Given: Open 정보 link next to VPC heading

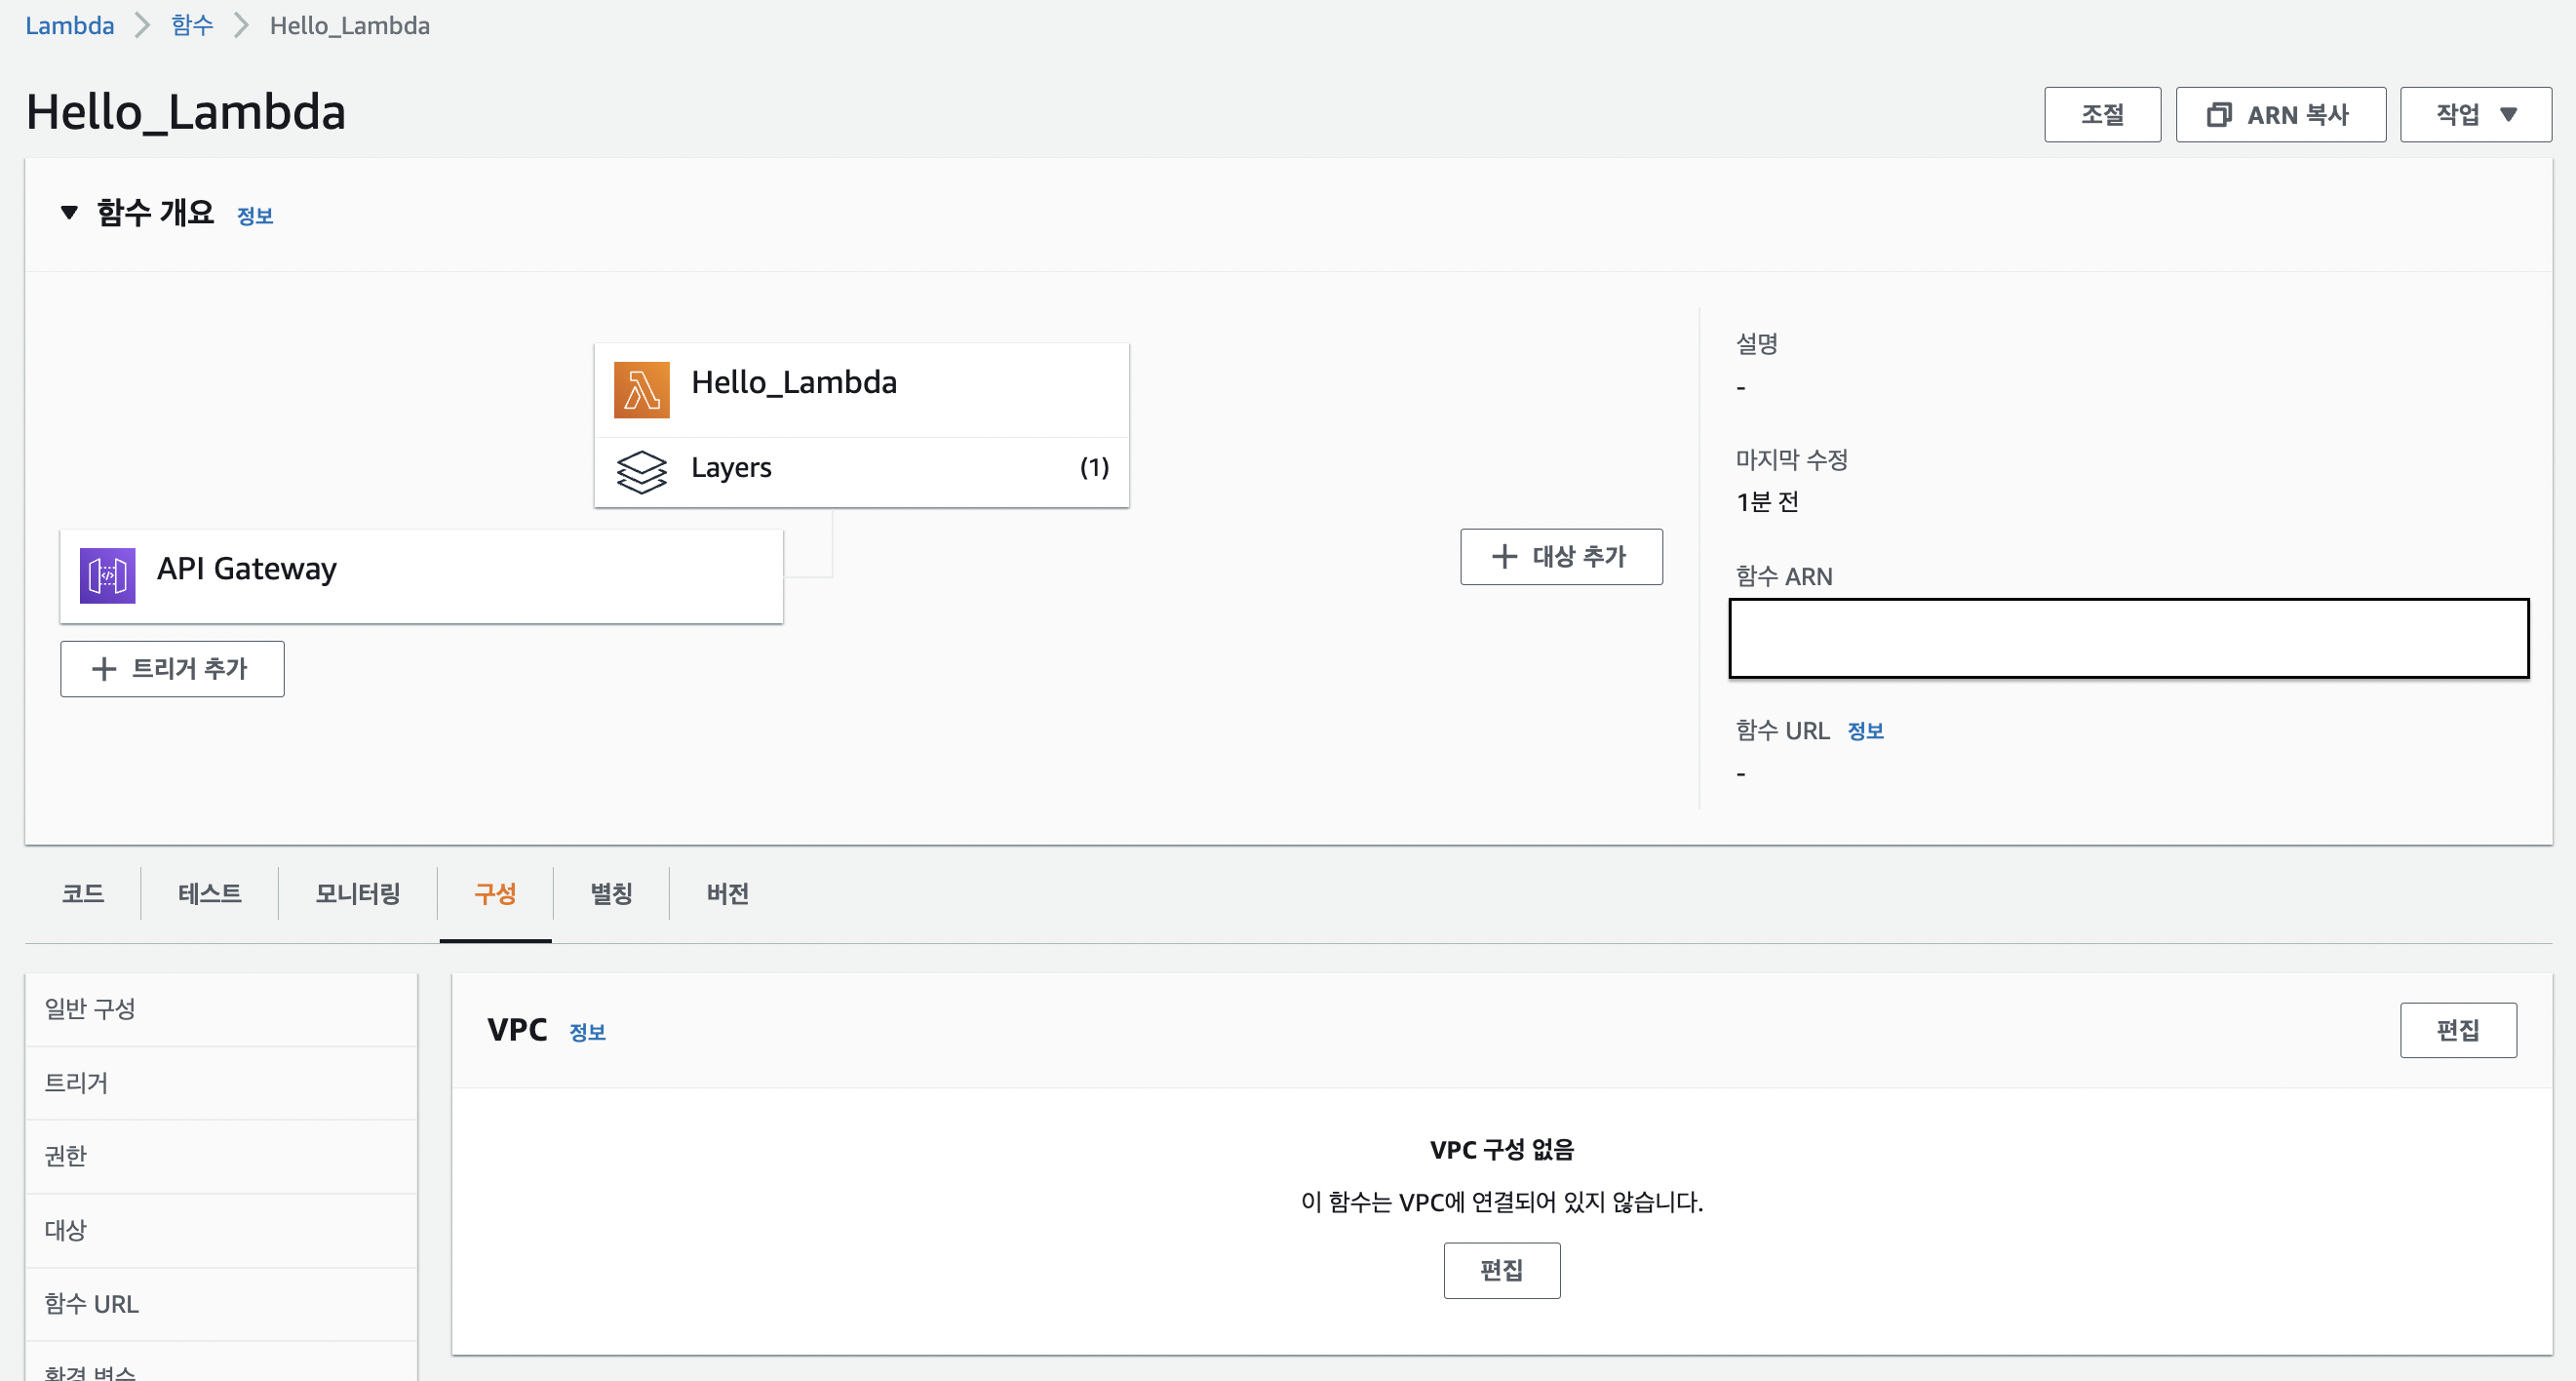Looking at the screenshot, I should tap(587, 1032).
